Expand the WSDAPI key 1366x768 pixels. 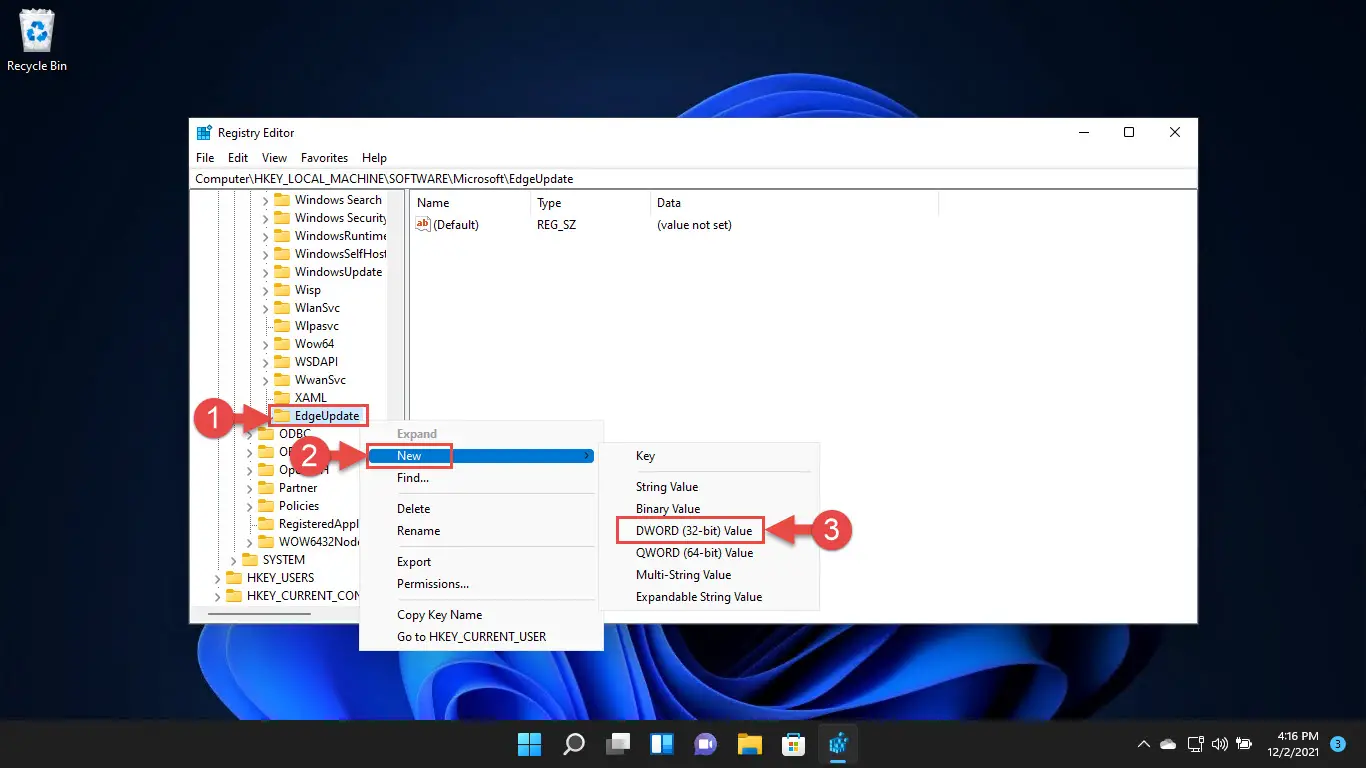[265, 362]
